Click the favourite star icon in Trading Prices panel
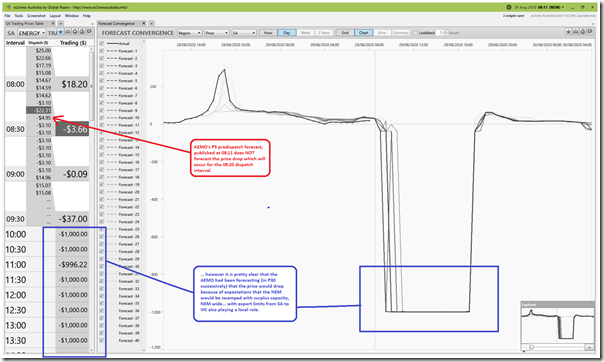The height and width of the screenshot is (362, 604). point(60,32)
